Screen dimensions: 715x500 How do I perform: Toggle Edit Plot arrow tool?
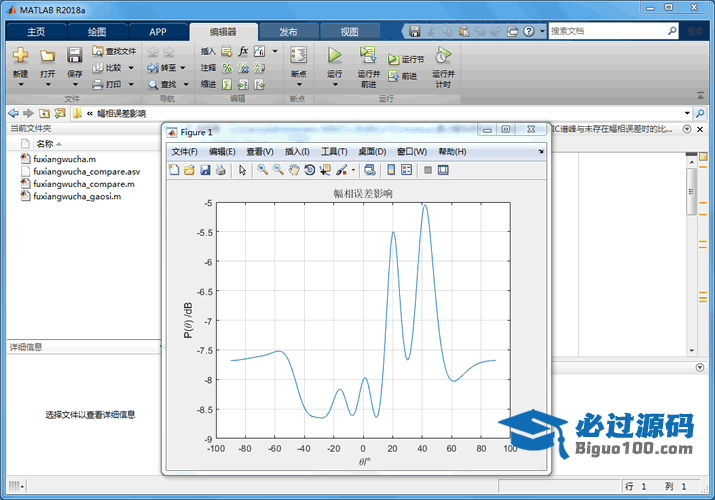[242, 170]
